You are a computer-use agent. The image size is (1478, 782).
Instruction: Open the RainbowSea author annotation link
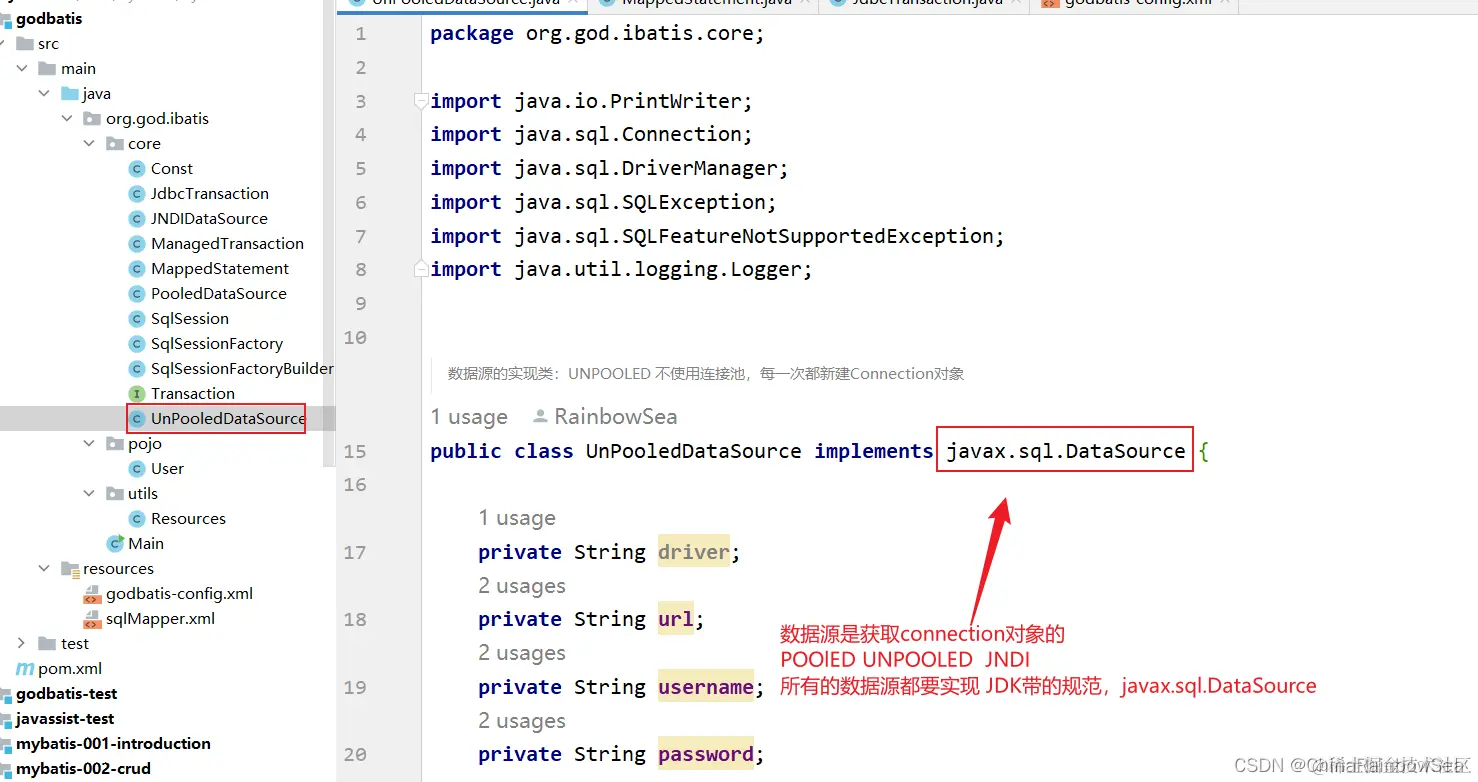[615, 417]
